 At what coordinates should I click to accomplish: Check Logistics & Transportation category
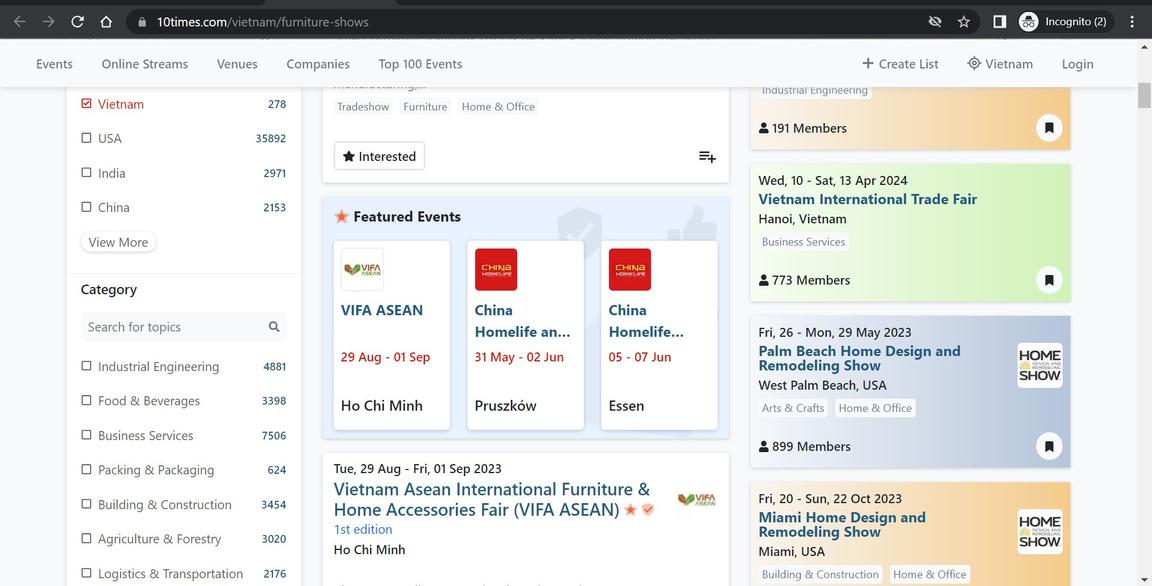click(87, 573)
